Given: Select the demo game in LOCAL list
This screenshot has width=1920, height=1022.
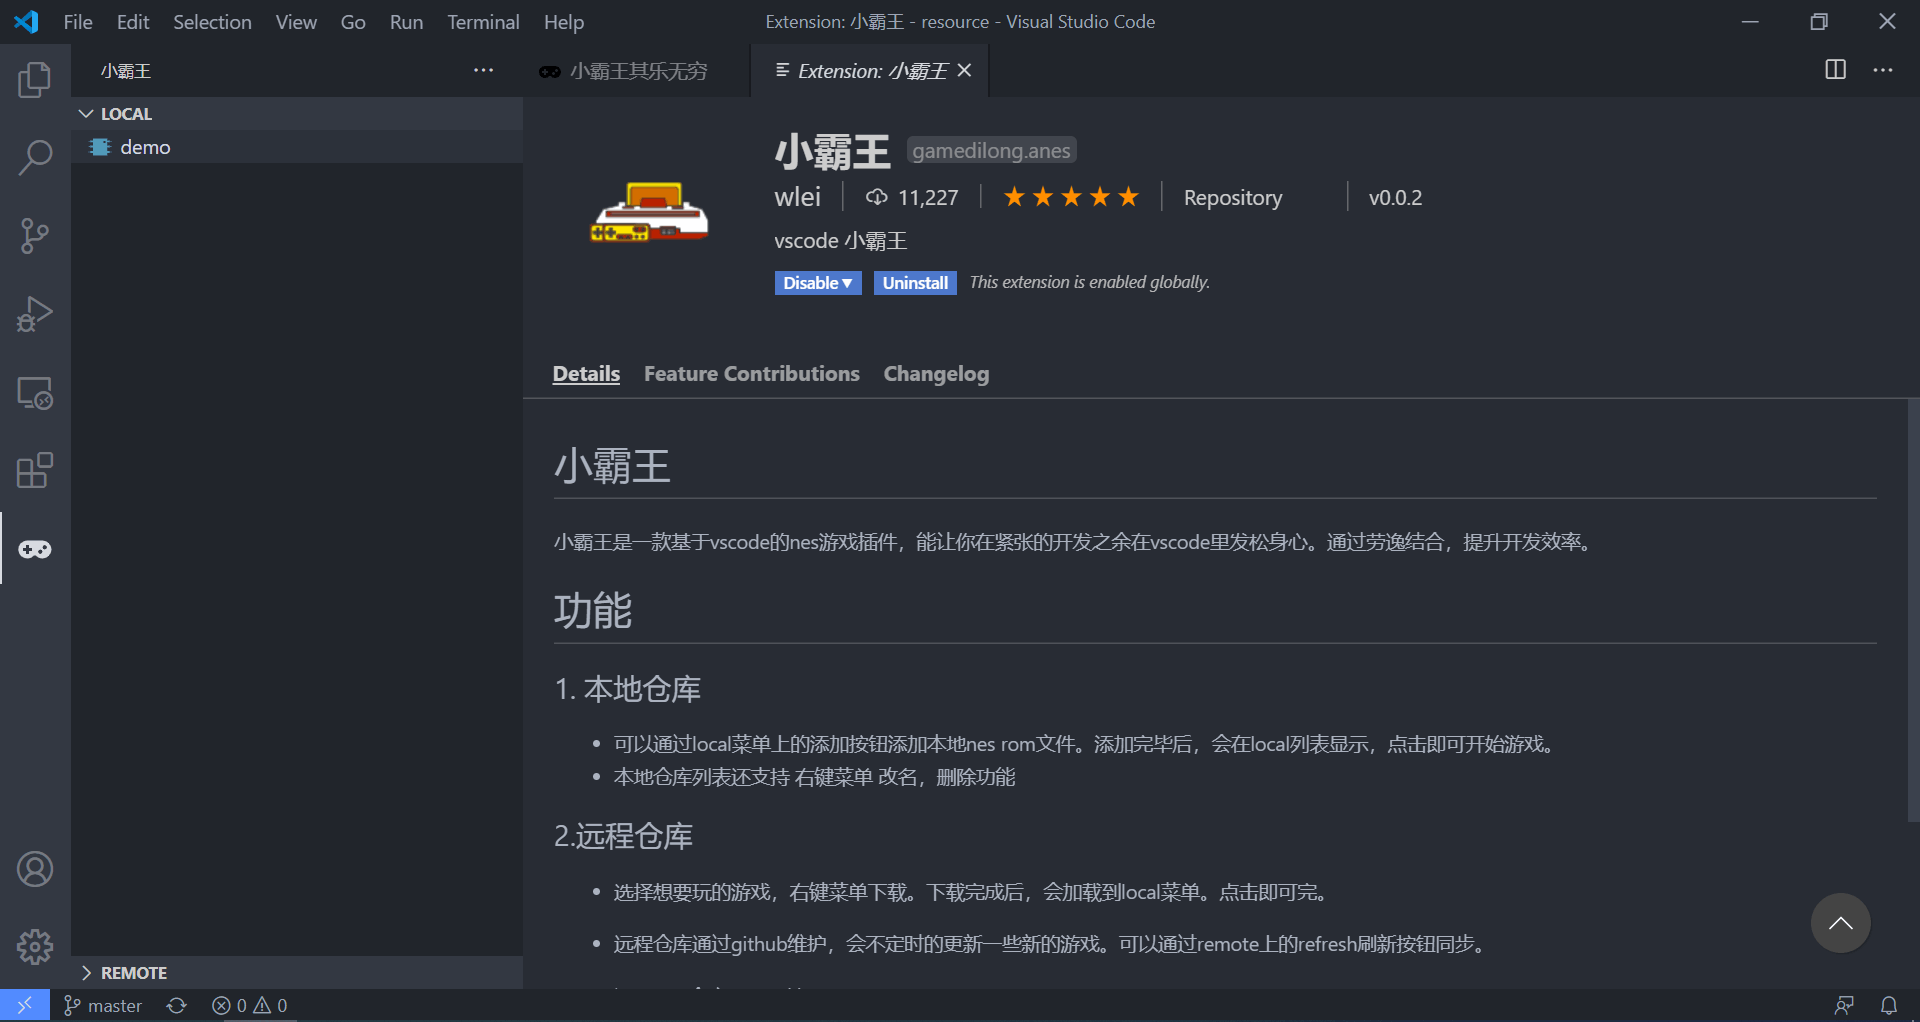Looking at the screenshot, I should tap(298, 147).
